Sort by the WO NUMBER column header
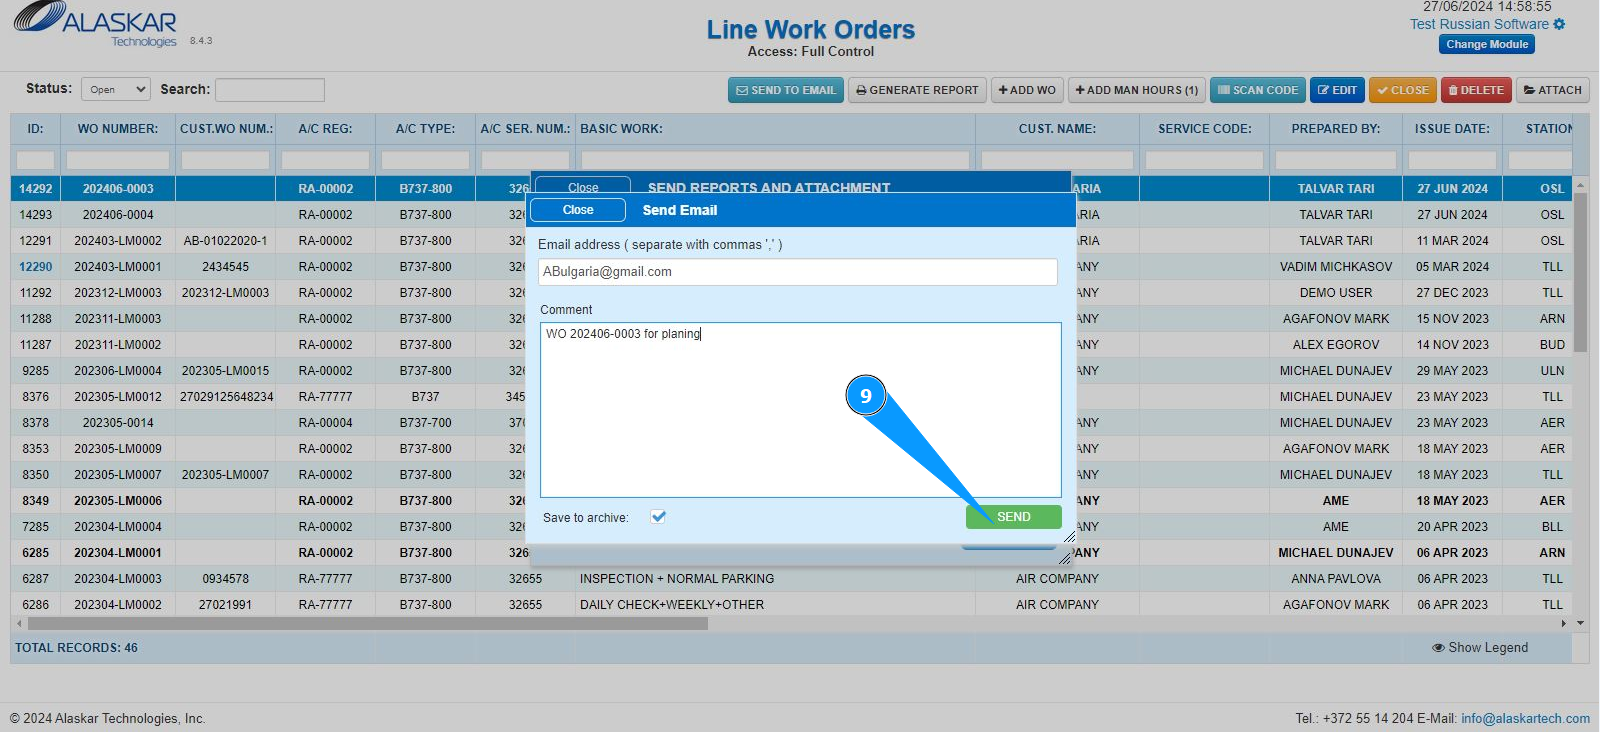Screen dimensions: 1600x732 point(118,129)
